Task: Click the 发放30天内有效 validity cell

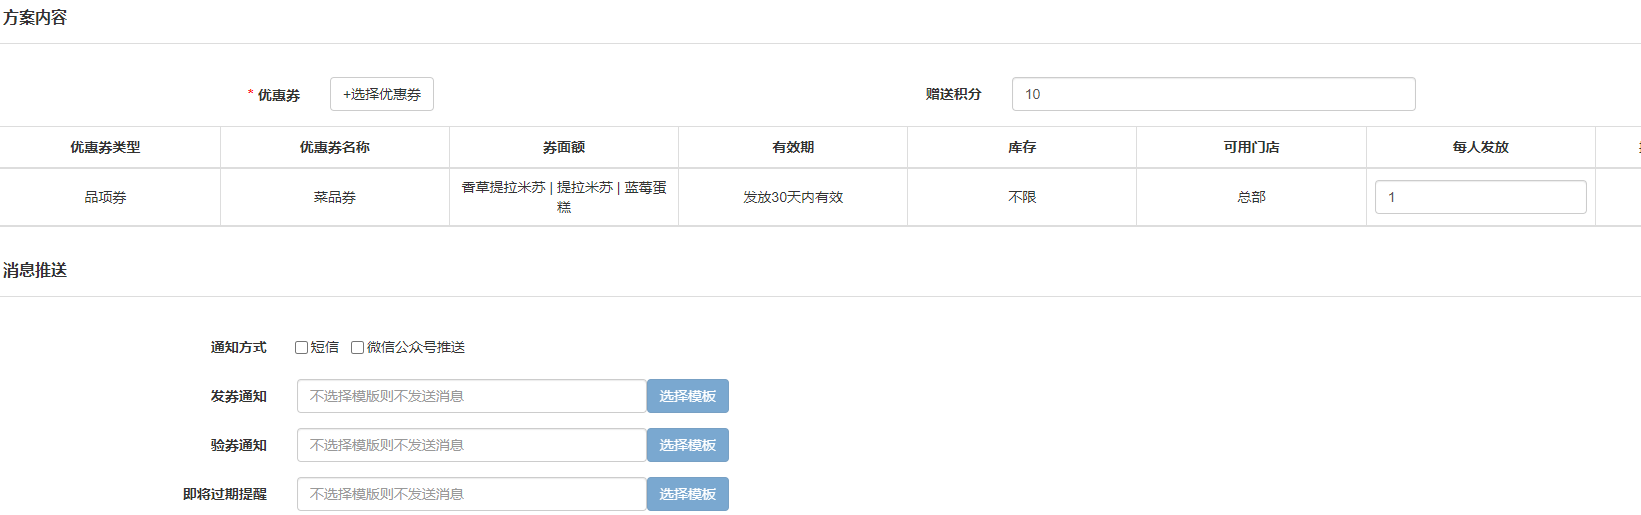Action: click(792, 197)
